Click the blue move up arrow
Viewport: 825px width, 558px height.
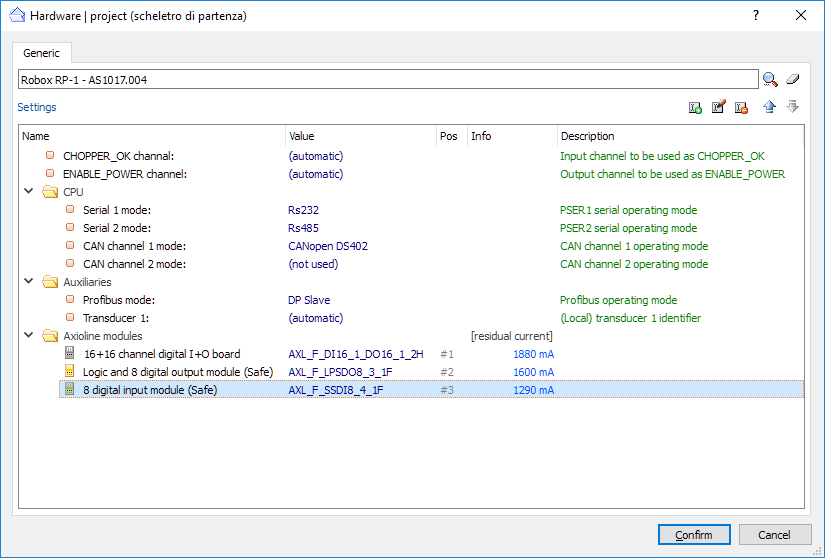(769, 107)
